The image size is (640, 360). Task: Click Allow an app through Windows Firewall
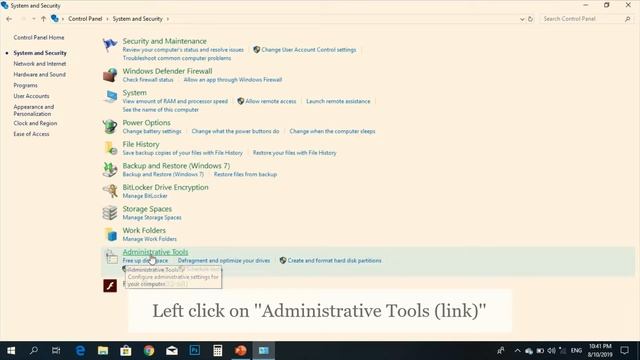click(x=233, y=80)
